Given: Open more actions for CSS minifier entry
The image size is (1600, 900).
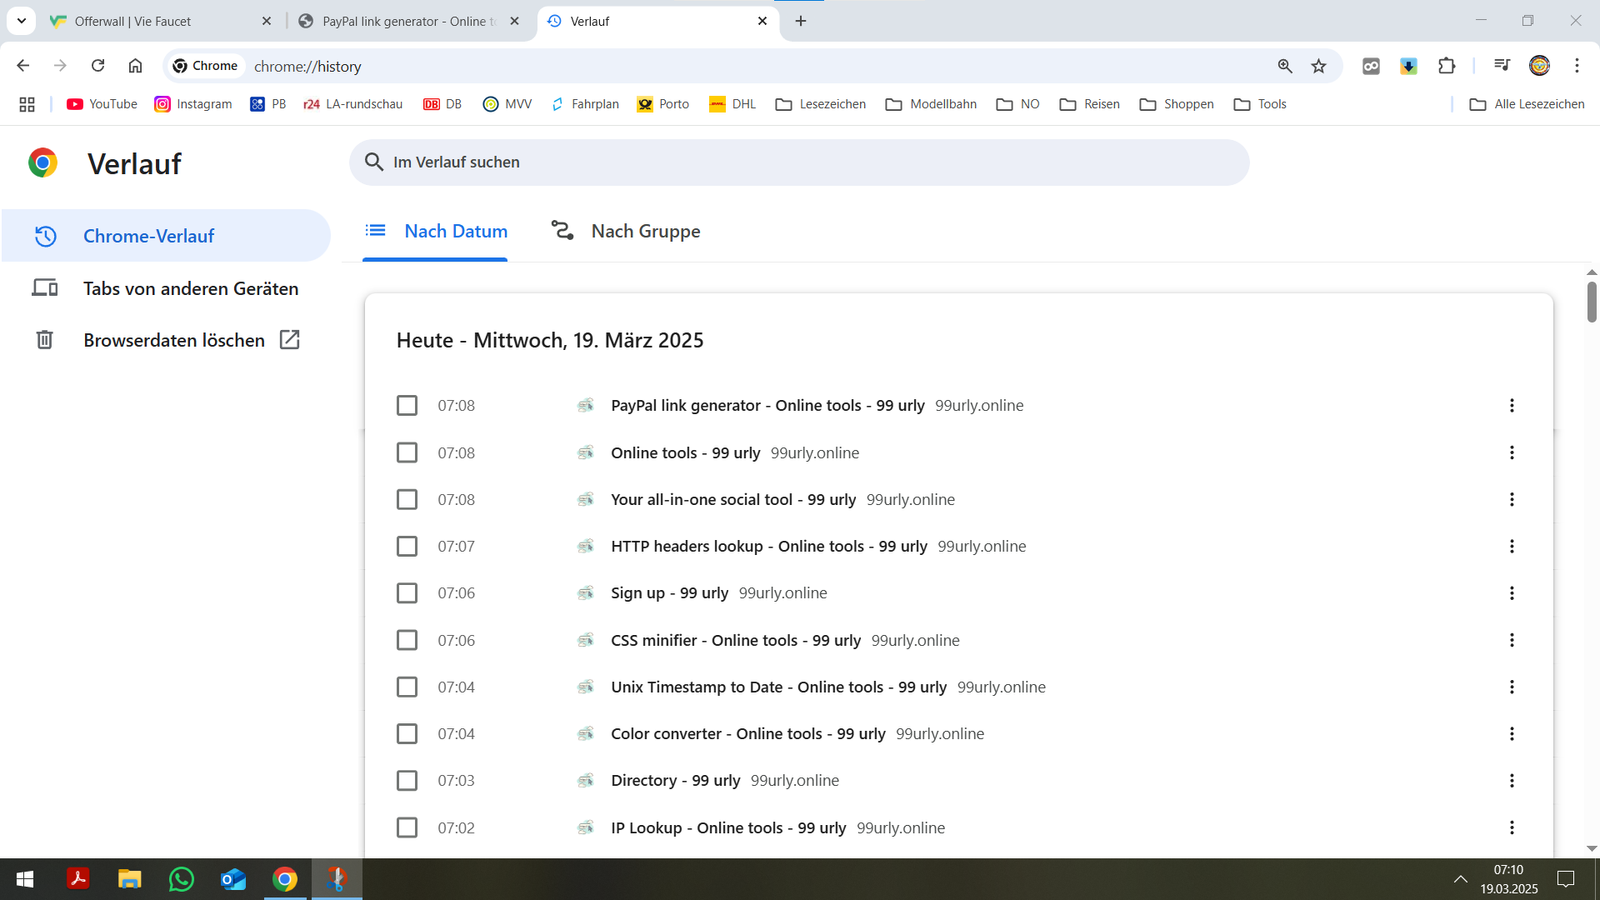Looking at the screenshot, I should [x=1512, y=640].
